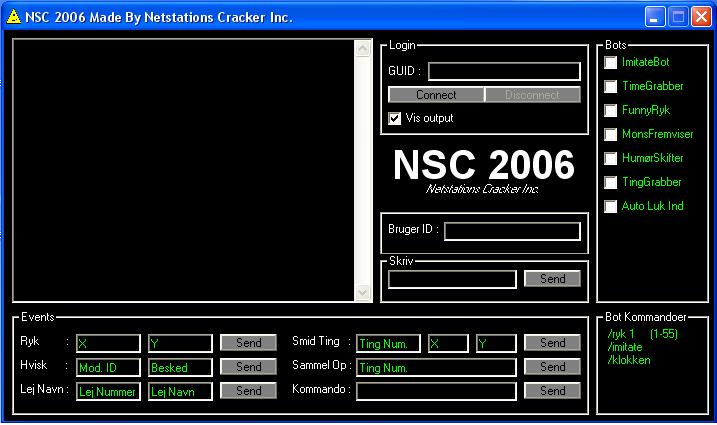This screenshot has height=425, width=717.
Task: Click the warning icon in title bar
Action: 14,17
